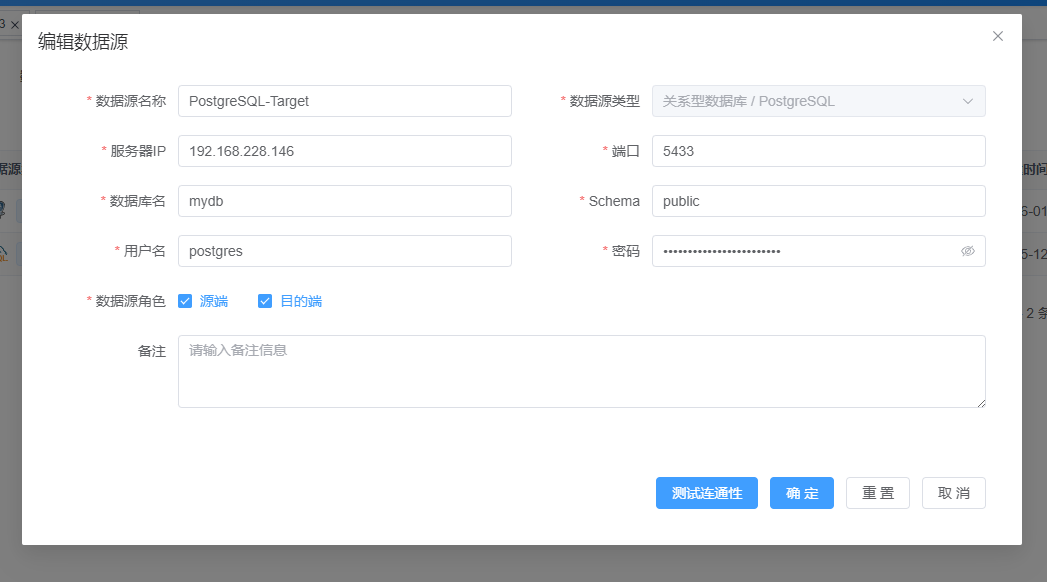Toggle password visibility with the eye icon
This screenshot has width=1047, height=582.
pyautogui.click(x=967, y=251)
